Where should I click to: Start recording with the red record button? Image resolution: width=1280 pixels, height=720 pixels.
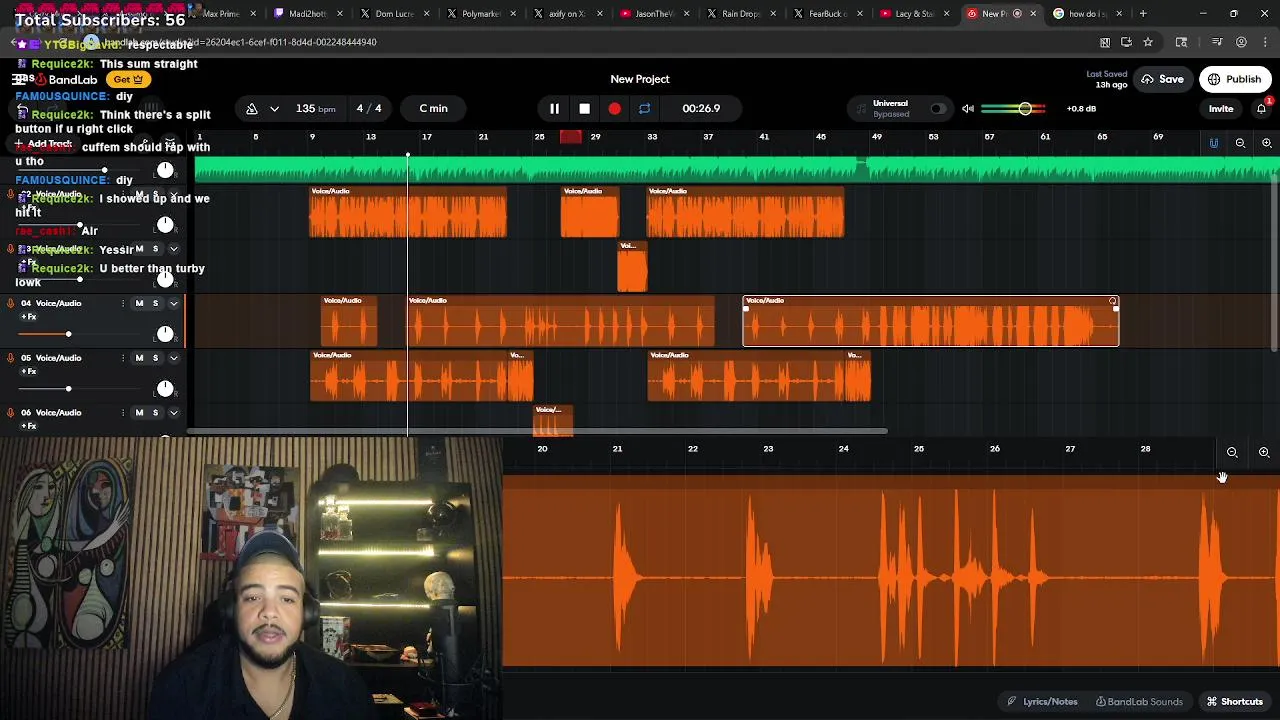click(614, 108)
